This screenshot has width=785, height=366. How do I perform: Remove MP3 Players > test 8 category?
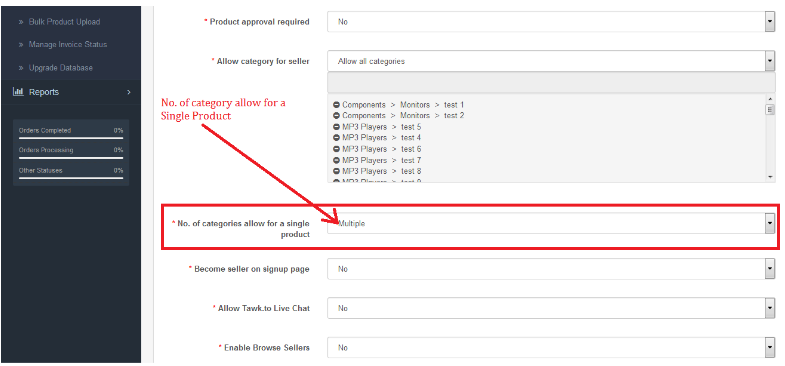click(336, 172)
